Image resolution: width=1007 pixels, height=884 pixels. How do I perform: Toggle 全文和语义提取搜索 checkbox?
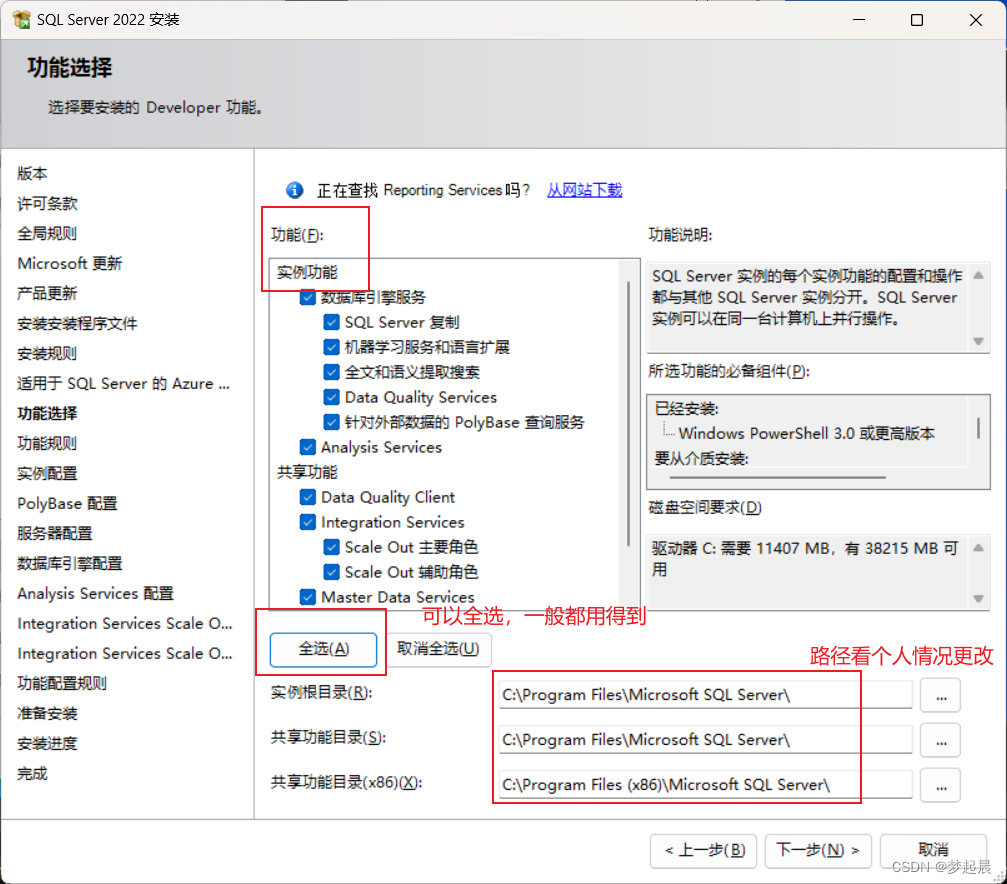tap(331, 372)
